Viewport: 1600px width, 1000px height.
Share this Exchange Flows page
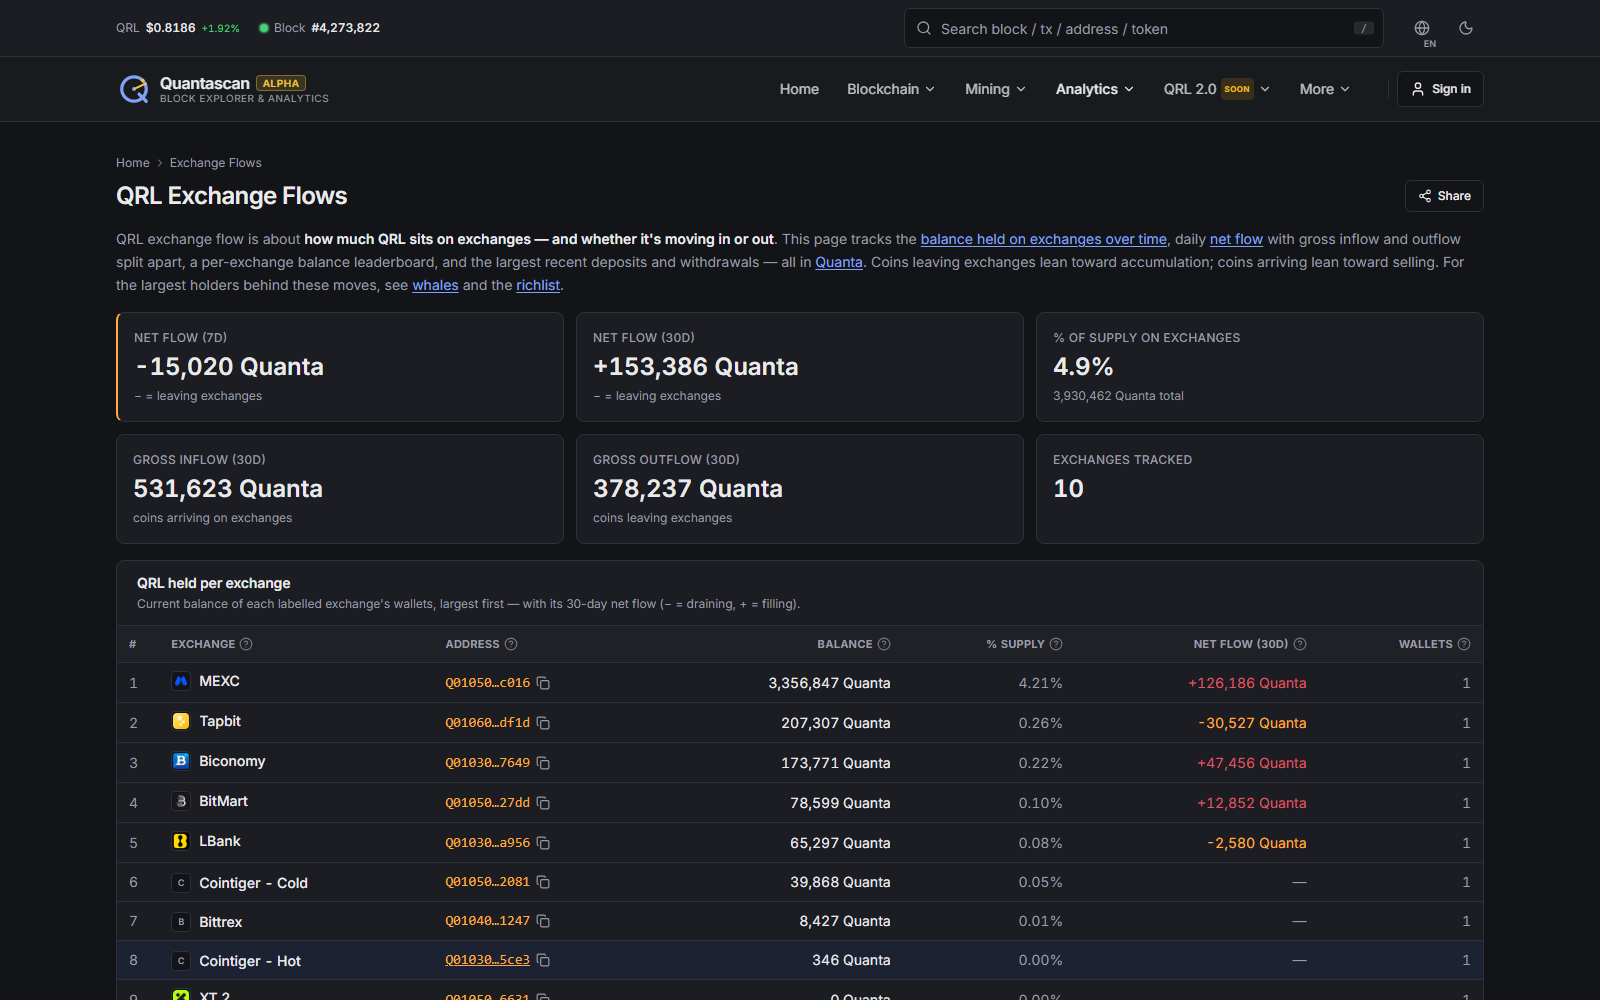click(x=1444, y=196)
